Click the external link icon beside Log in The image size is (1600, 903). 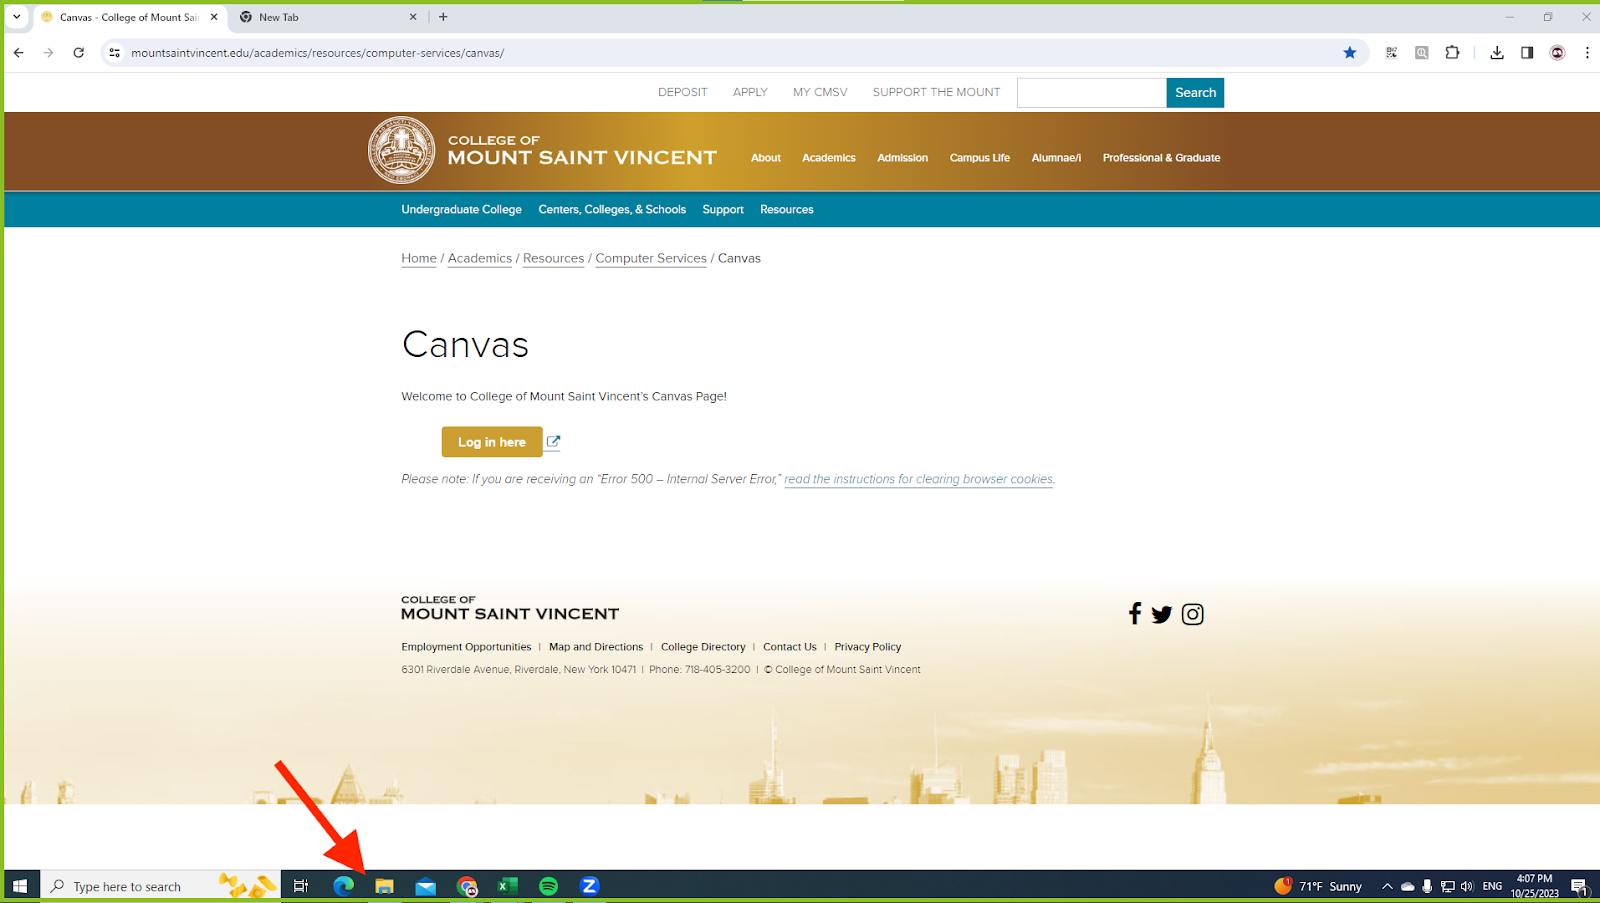click(x=553, y=441)
